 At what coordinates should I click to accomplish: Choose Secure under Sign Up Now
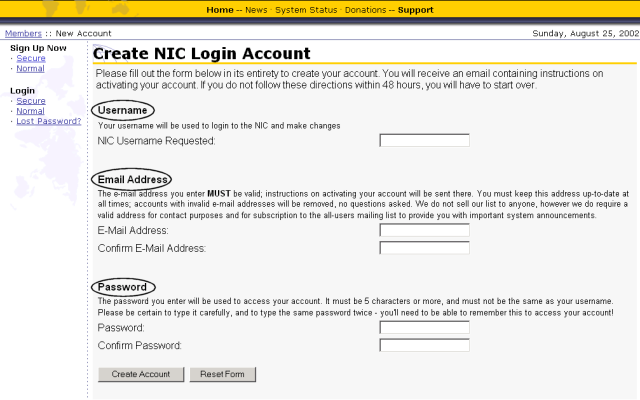[x=30, y=58]
